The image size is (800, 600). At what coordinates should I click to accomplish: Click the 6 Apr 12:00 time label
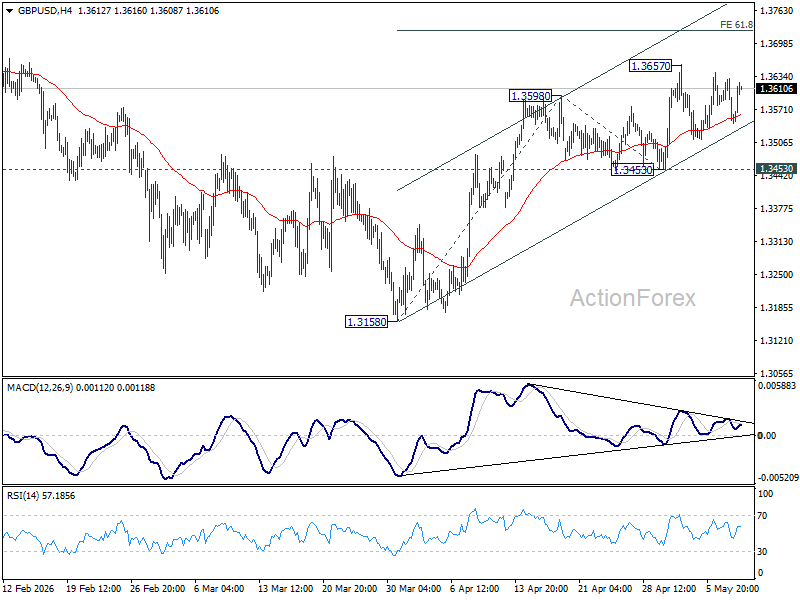click(475, 589)
